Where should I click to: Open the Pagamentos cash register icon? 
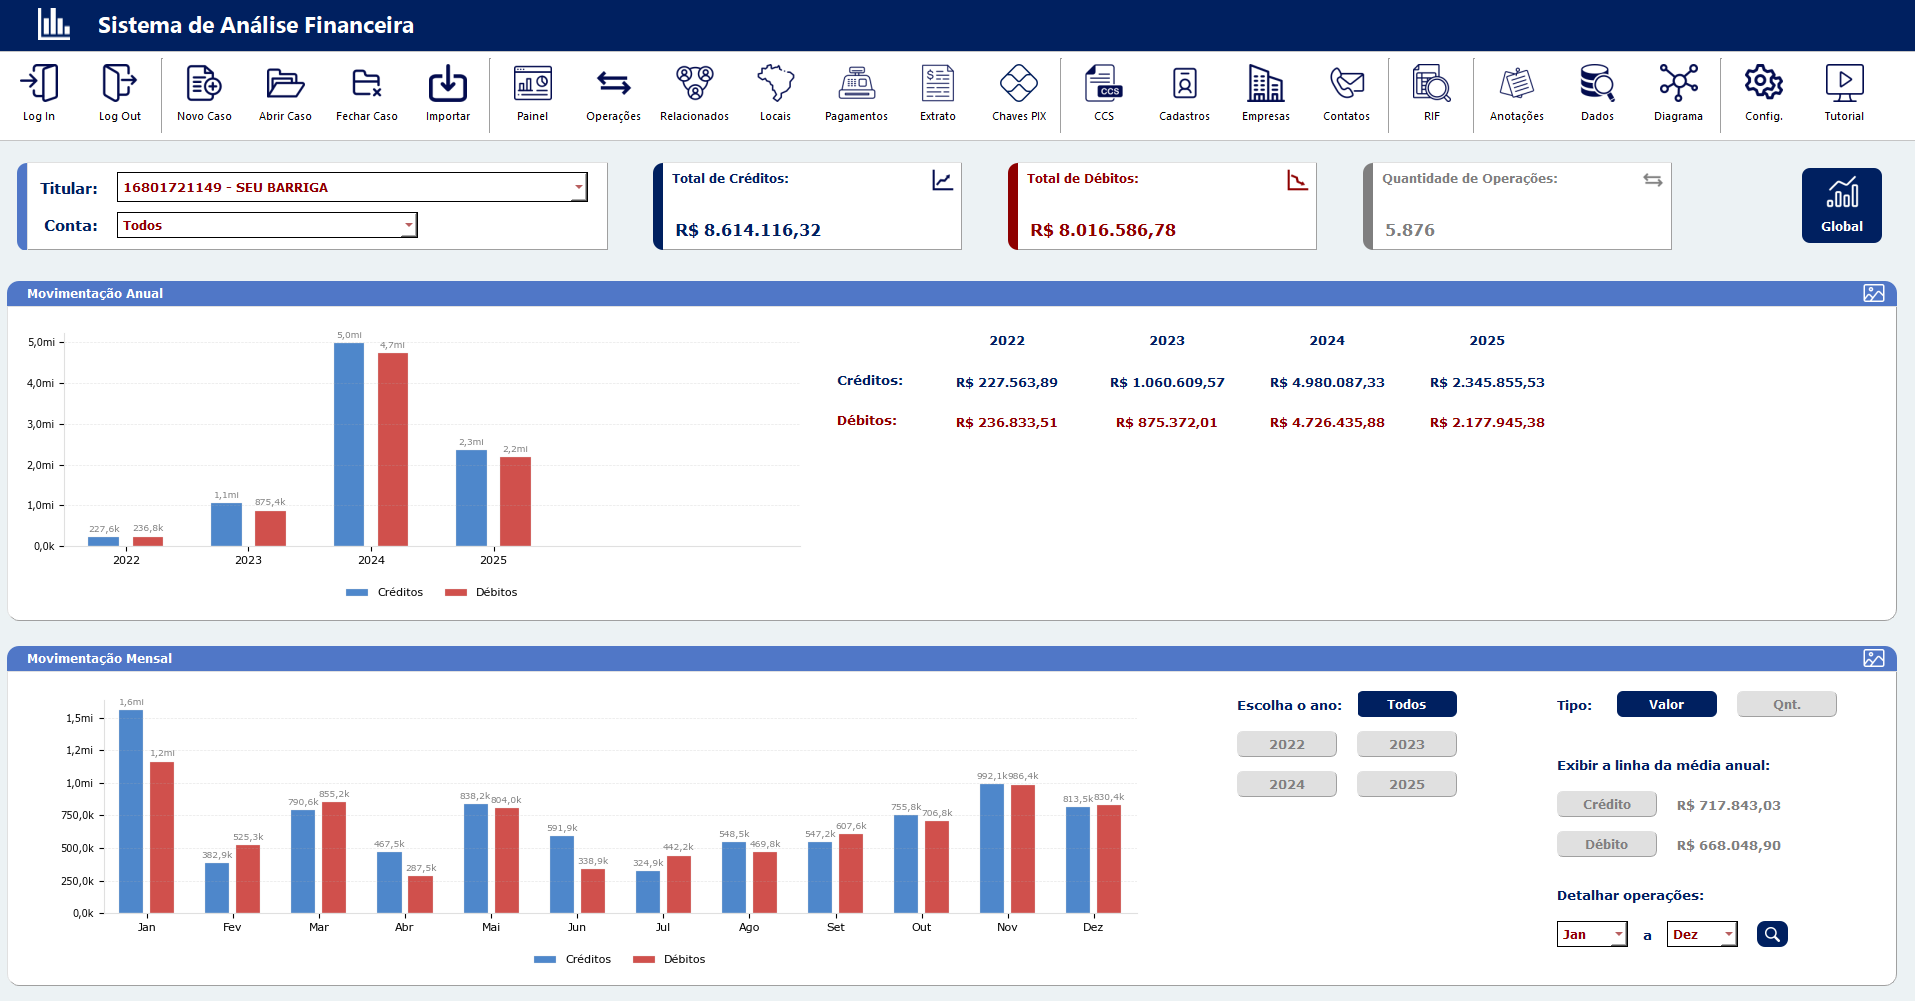click(856, 84)
